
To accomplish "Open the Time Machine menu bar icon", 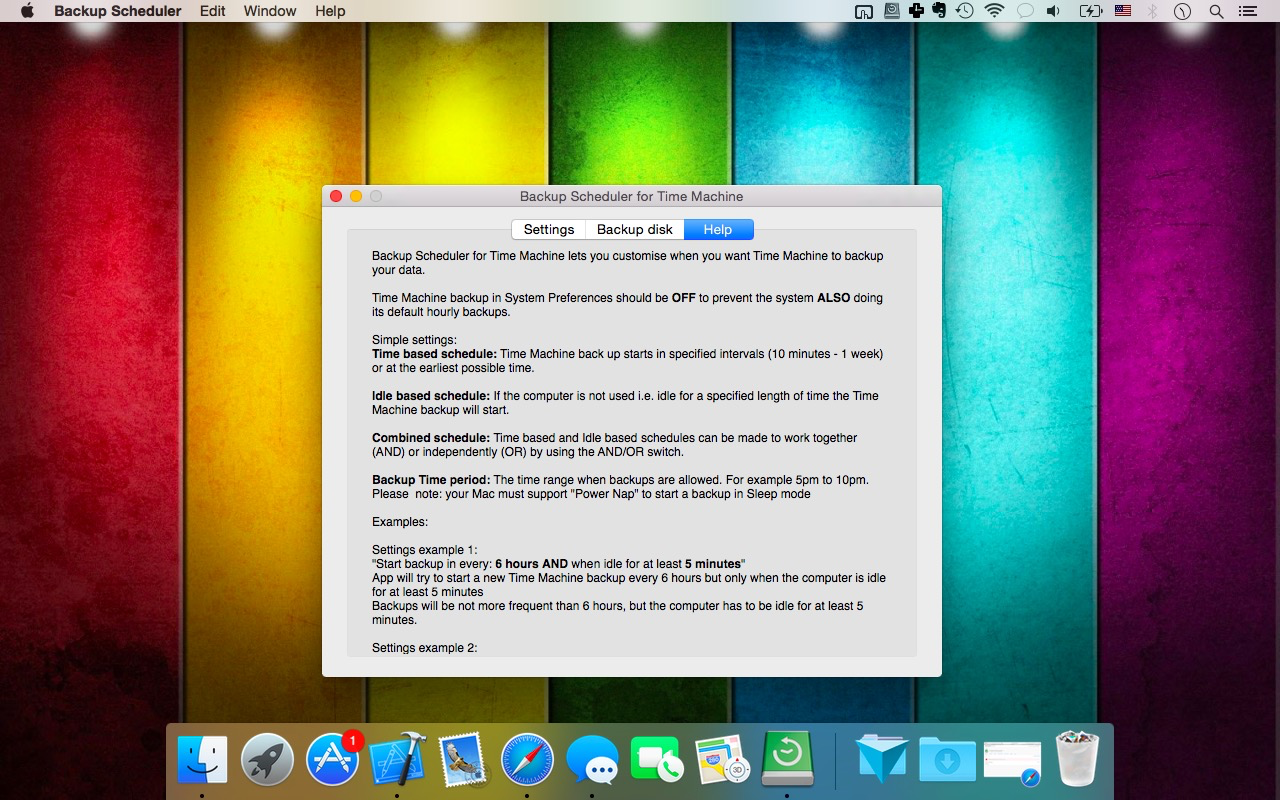I will coord(965,11).
